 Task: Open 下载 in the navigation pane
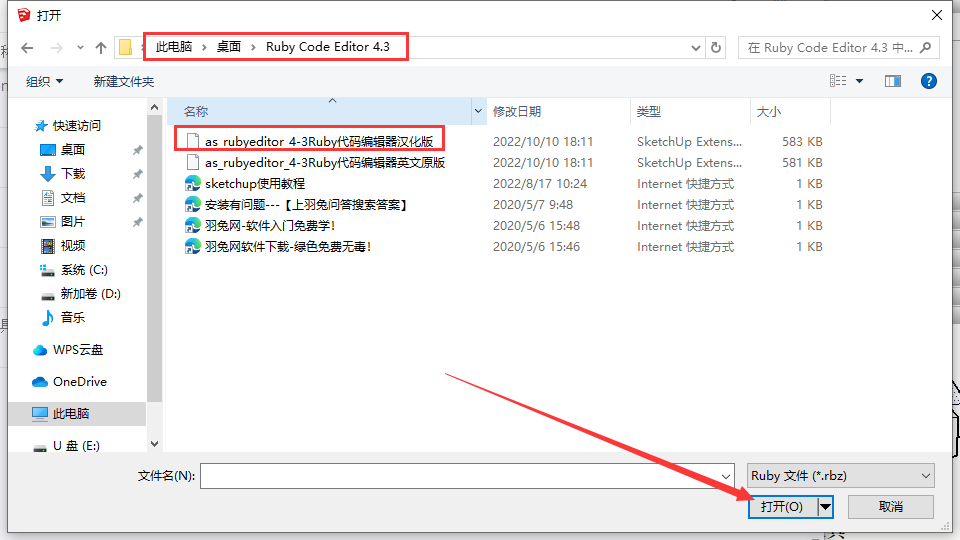pyautogui.click(x=72, y=173)
